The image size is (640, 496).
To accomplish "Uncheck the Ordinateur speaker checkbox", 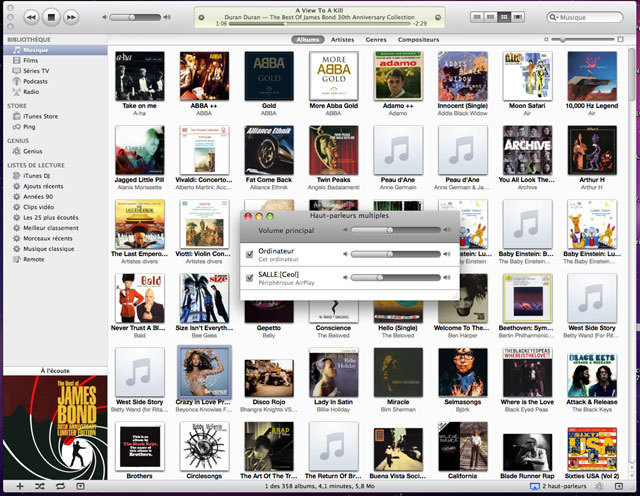I will (249, 254).
